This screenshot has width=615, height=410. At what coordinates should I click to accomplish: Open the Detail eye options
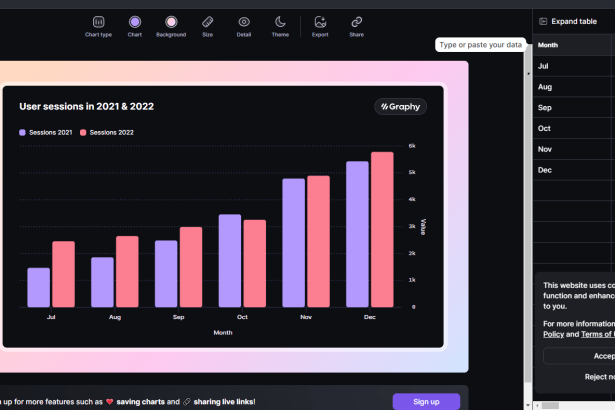pos(244,22)
